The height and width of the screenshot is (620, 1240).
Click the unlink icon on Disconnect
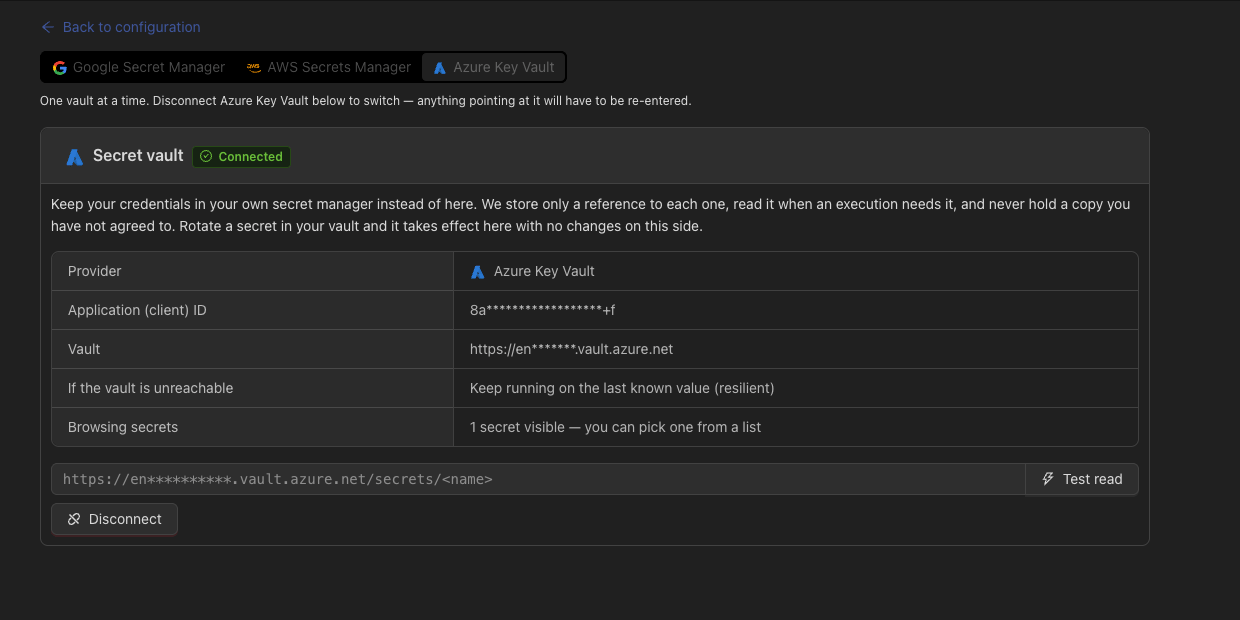click(x=74, y=519)
